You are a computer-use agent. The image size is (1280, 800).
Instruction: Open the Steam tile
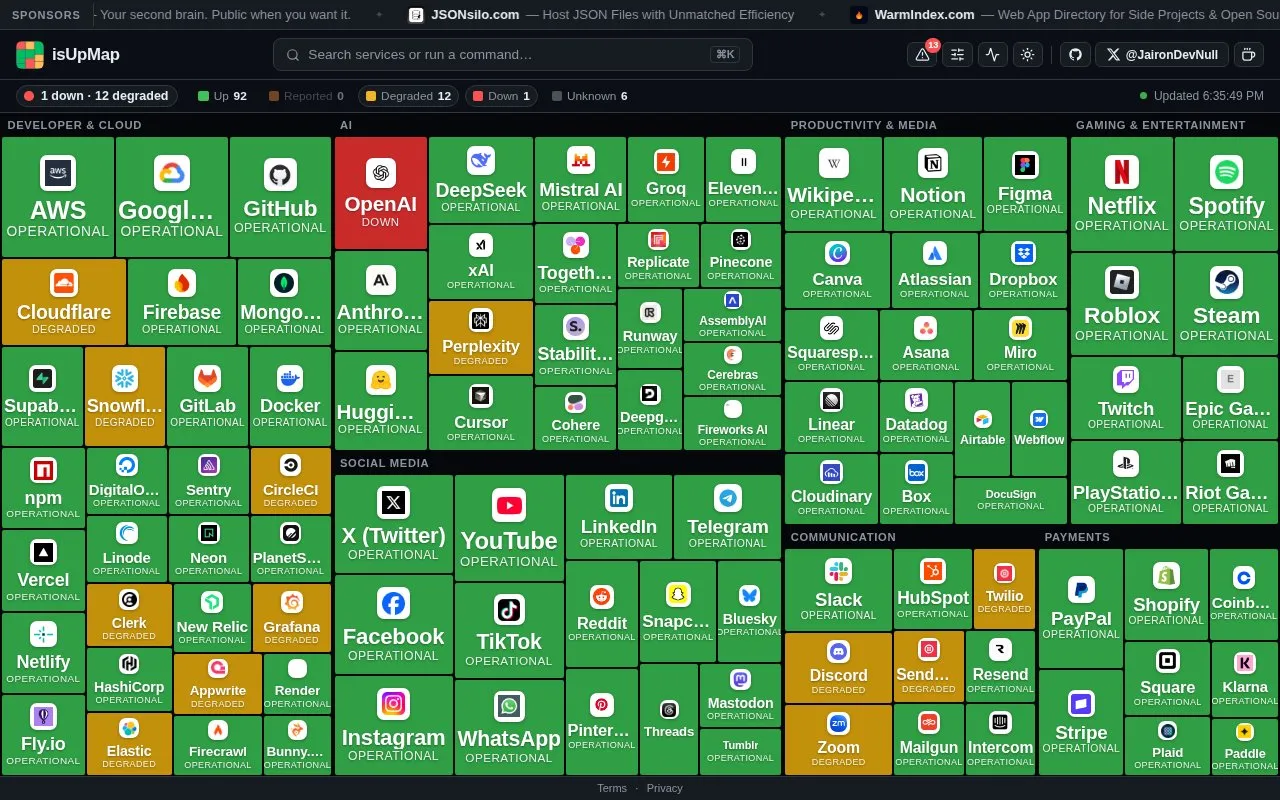pyautogui.click(x=1226, y=303)
